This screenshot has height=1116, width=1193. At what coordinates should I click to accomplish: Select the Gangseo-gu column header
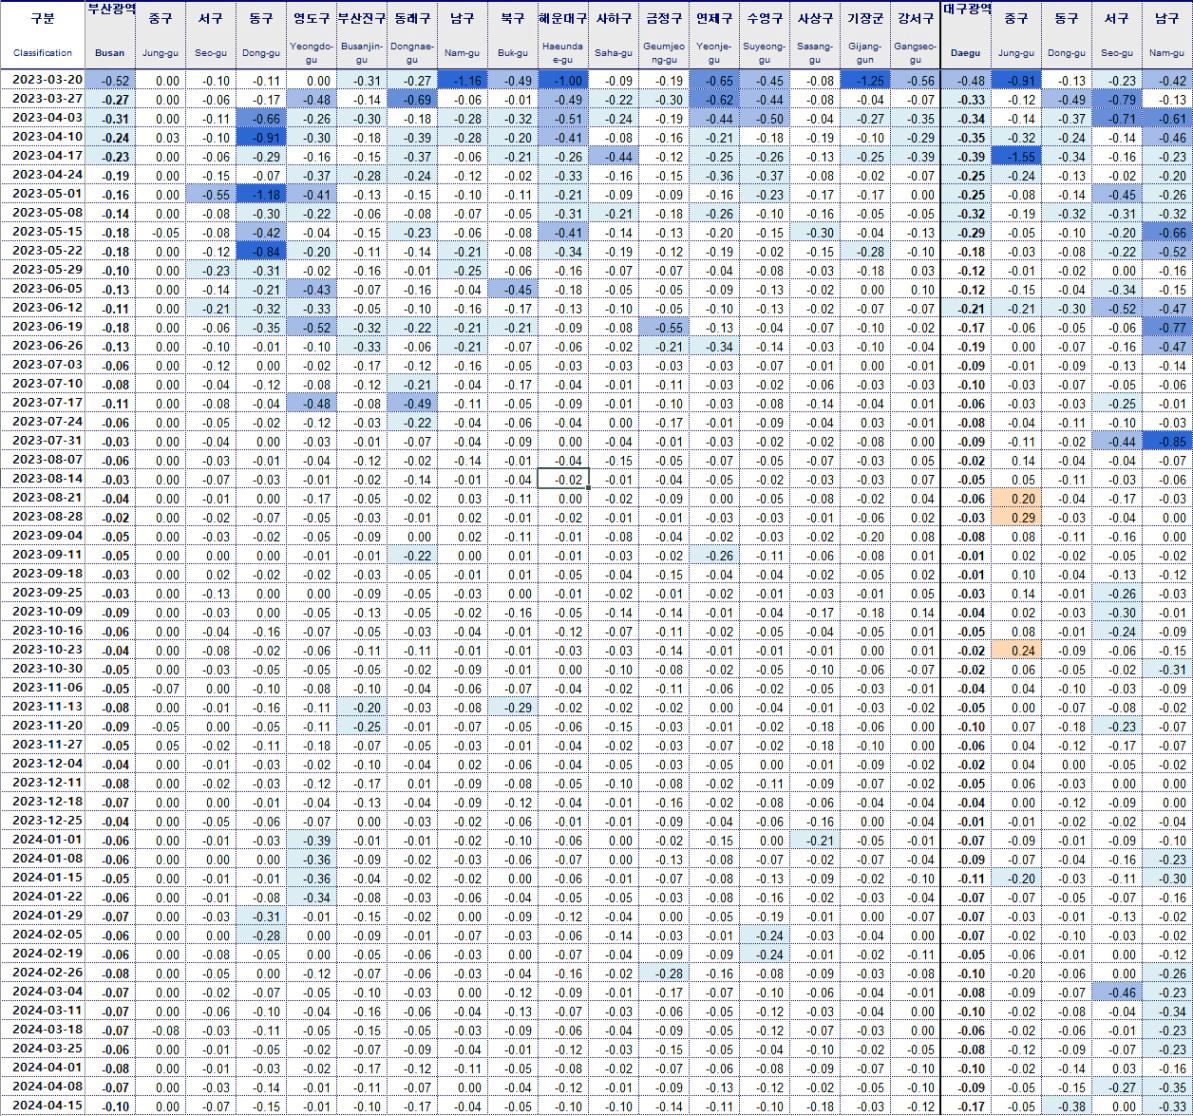tap(915, 34)
